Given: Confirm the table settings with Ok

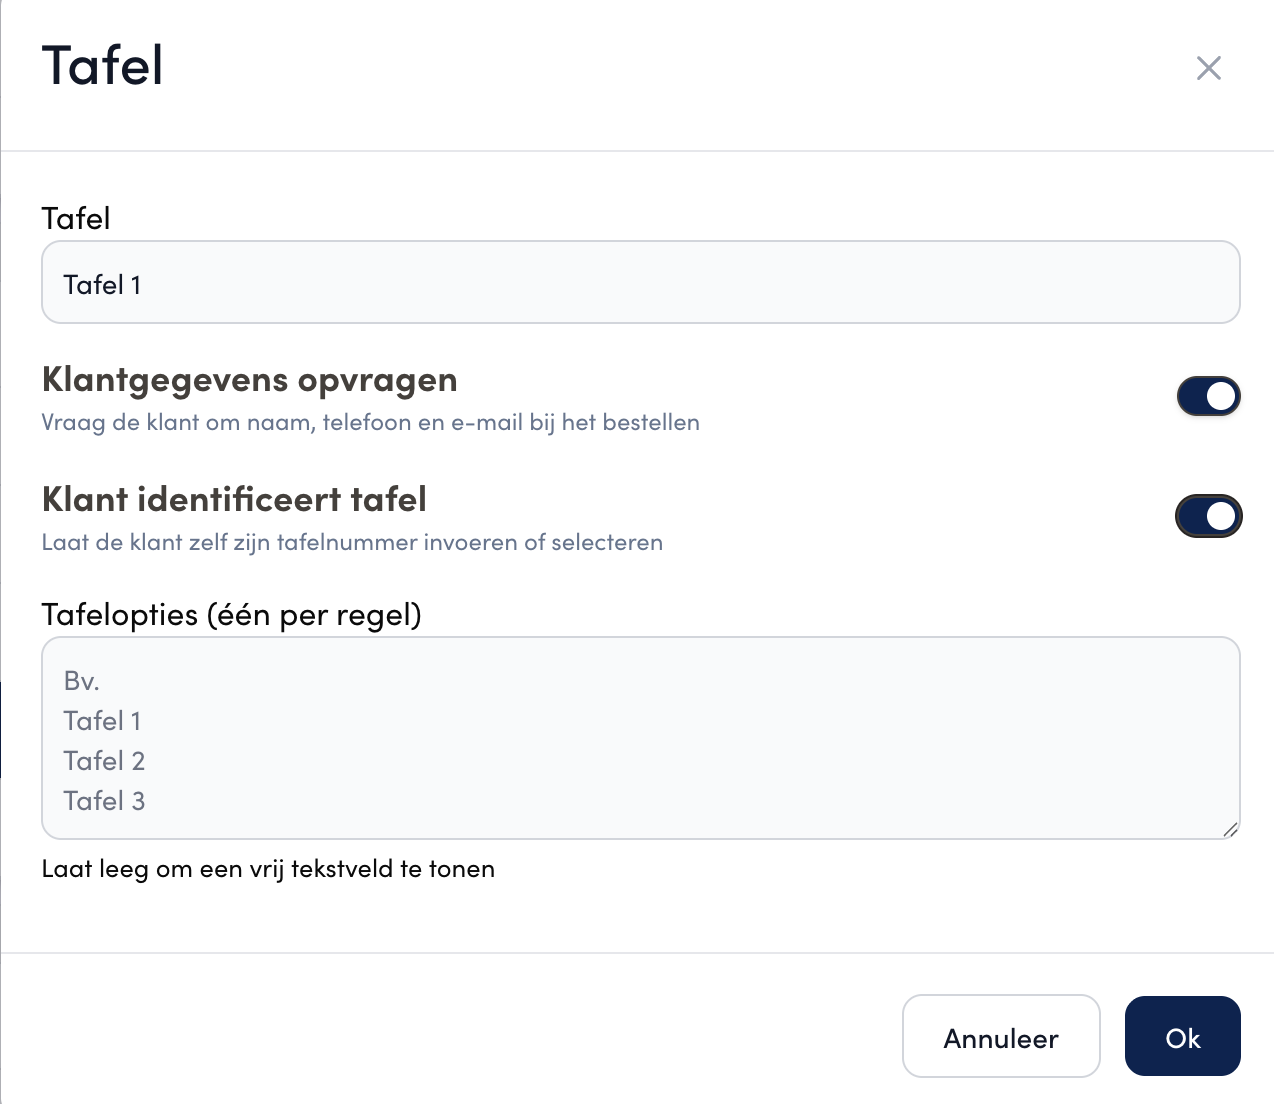Looking at the screenshot, I should [x=1183, y=1036].
